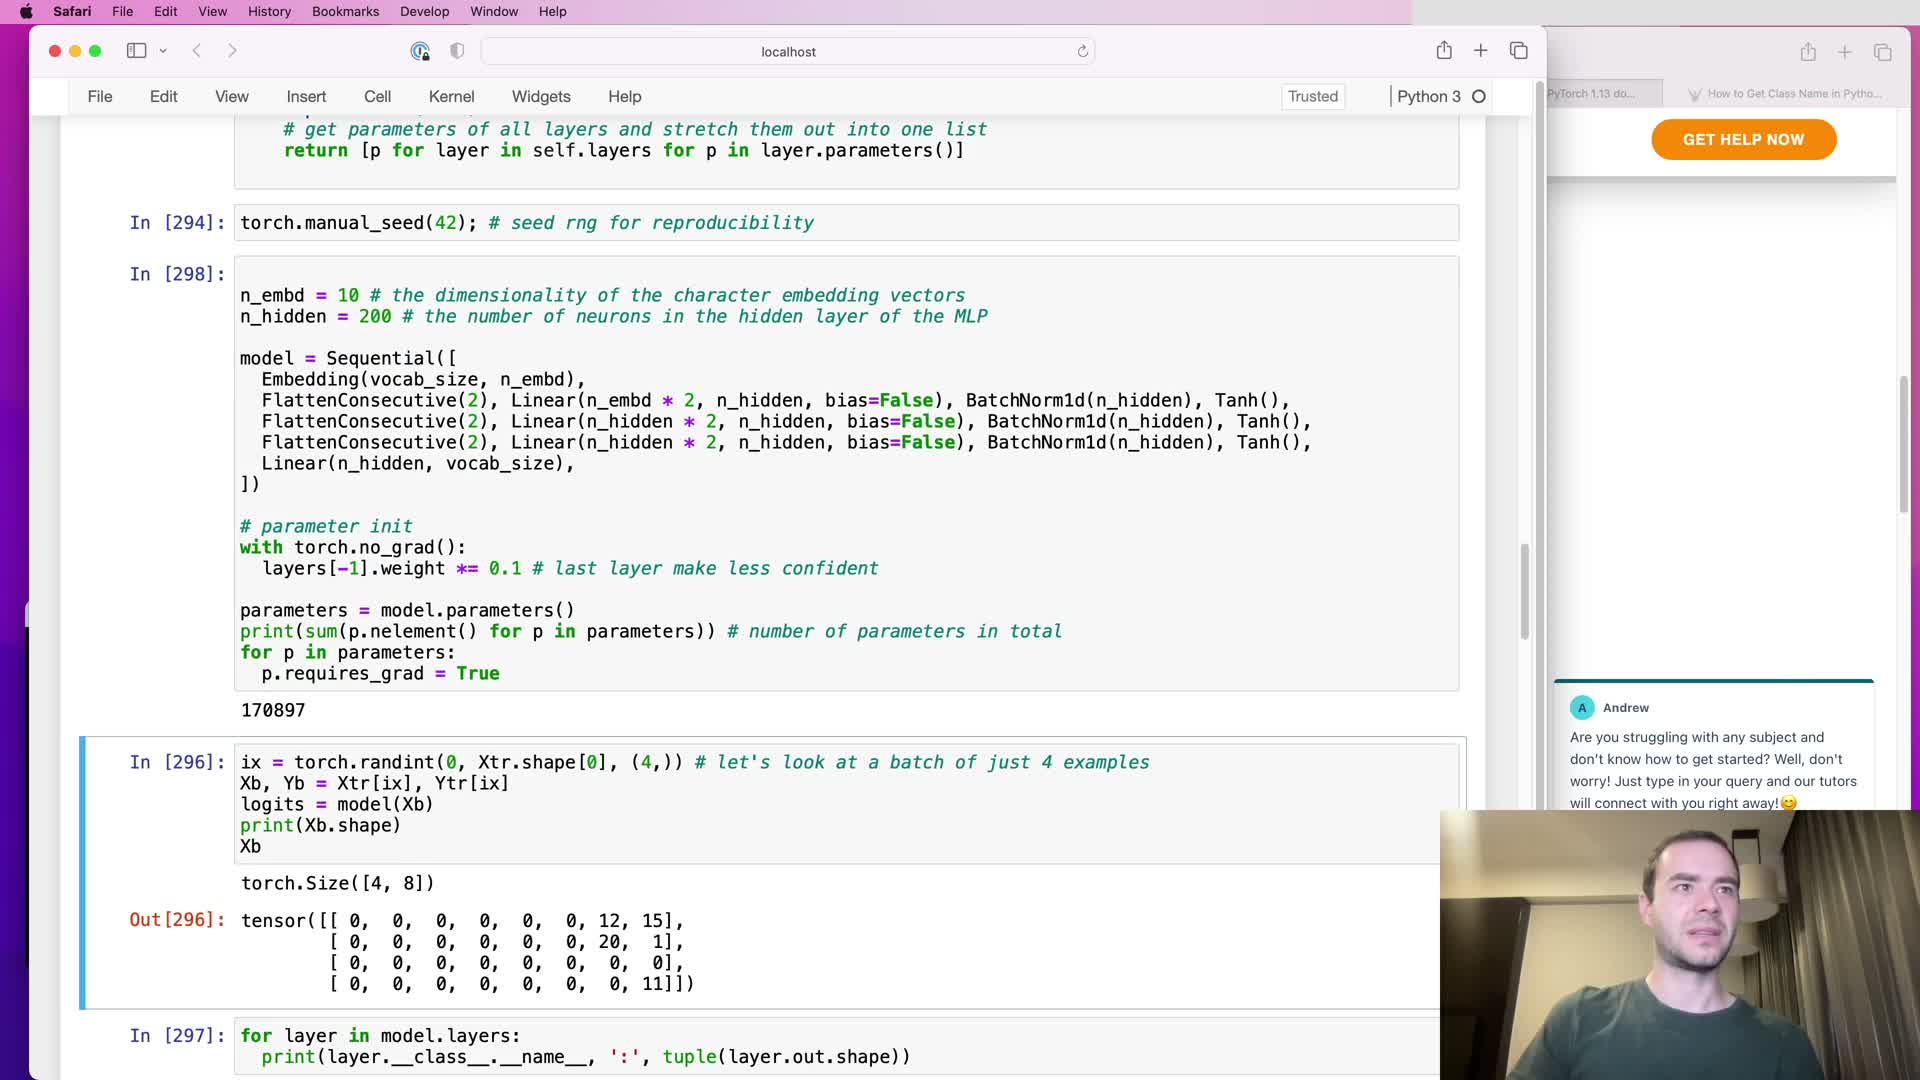The width and height of the screenshot is (1920, 1080).
Task: Click the password manager extension icon
Action: coord(420,51)
